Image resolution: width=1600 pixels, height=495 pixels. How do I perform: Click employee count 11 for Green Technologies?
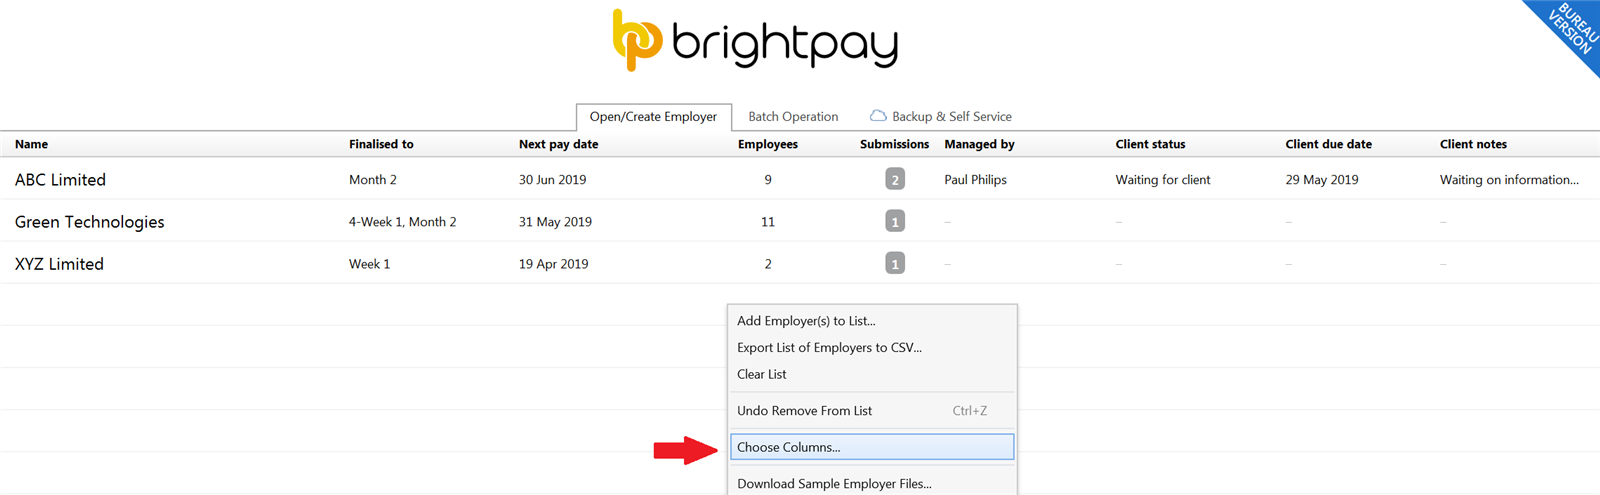point(768,222)
